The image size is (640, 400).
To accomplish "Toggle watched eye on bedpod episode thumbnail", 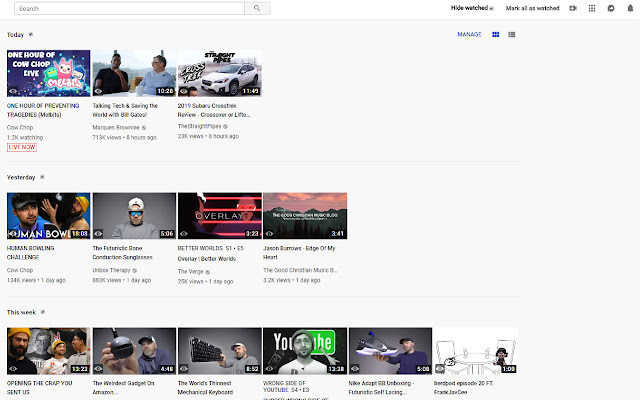I will [440, 369].
